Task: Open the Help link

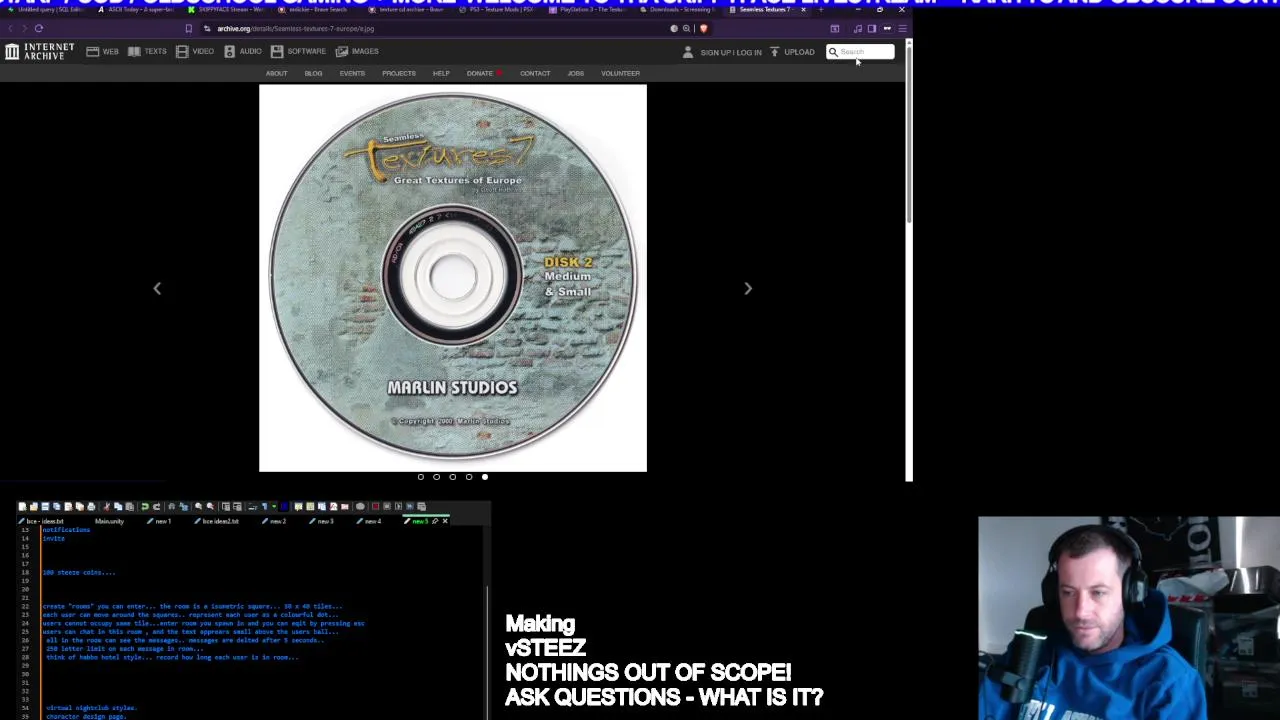Action: click(x=441, y=73)
